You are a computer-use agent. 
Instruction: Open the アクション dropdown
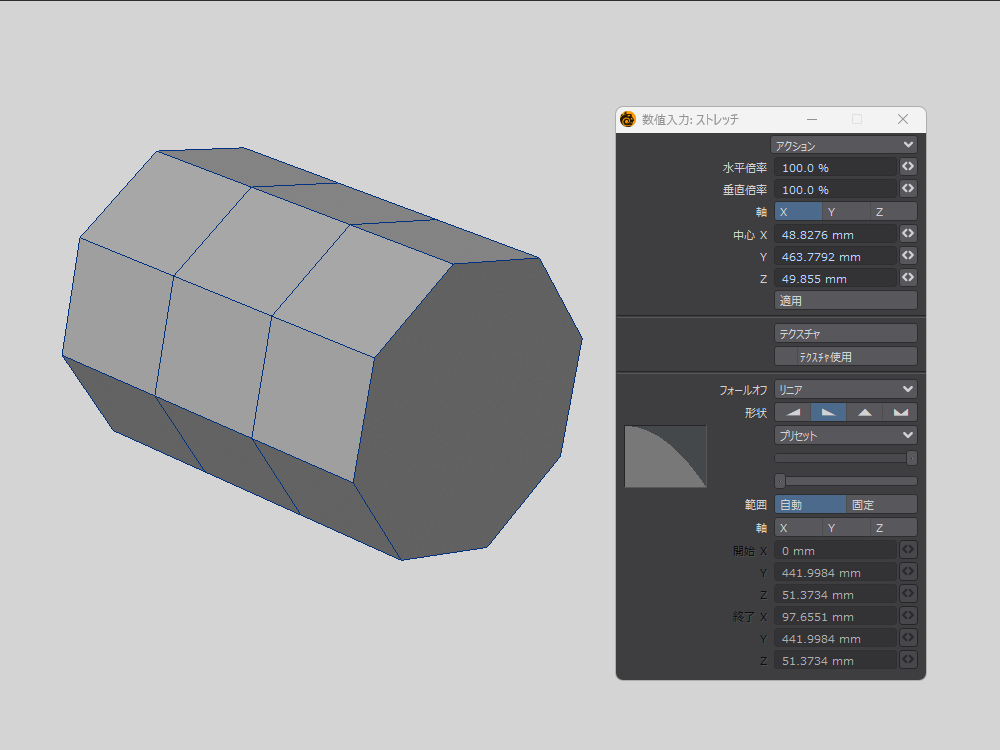click(845, 146)
